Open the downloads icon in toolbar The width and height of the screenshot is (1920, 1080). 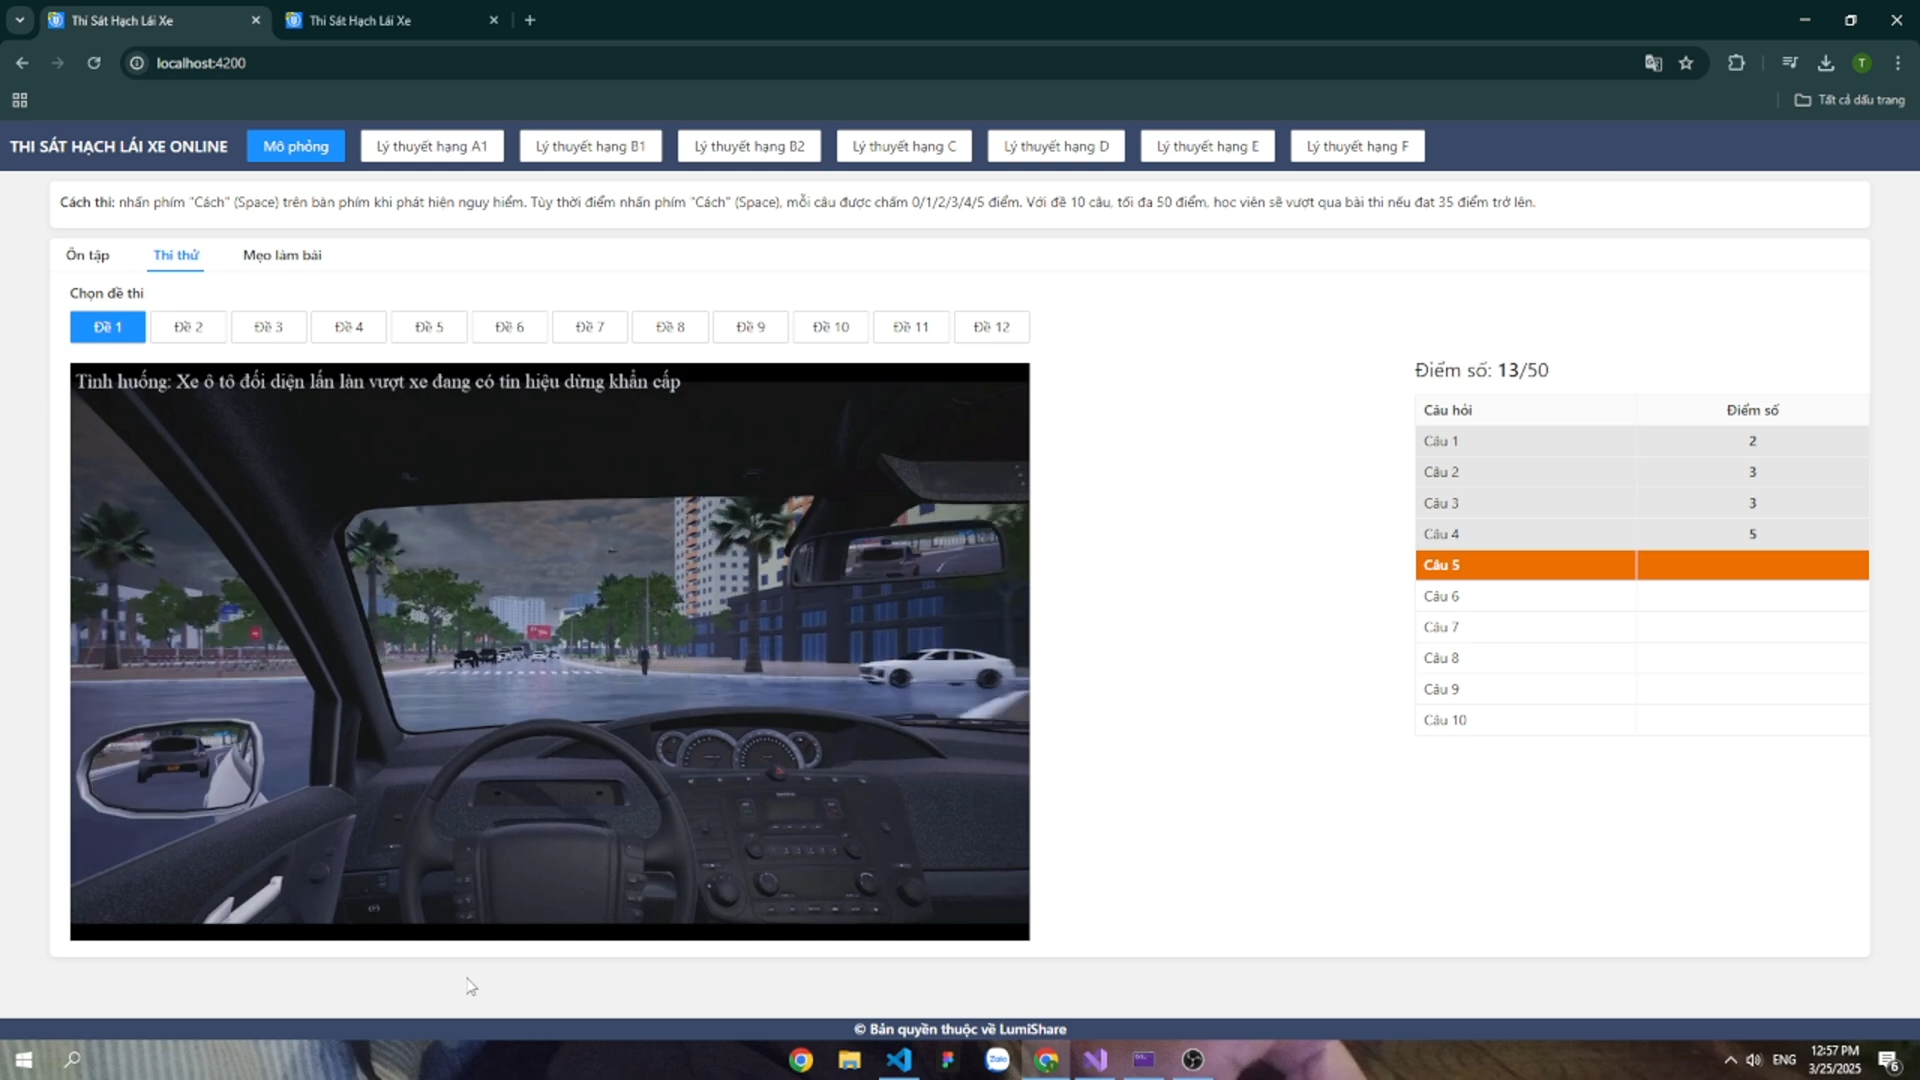1826,63
